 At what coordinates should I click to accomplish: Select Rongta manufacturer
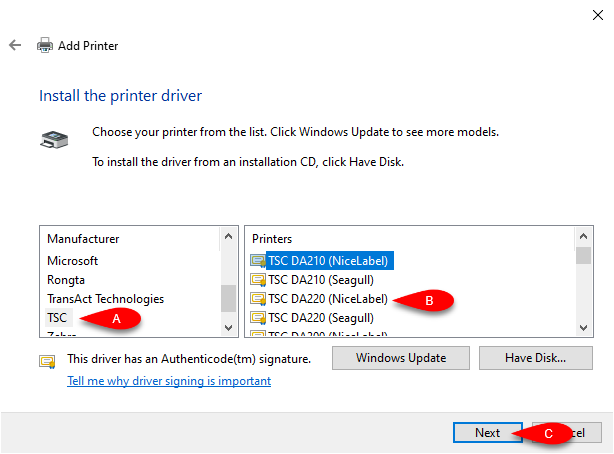(66, 280)
